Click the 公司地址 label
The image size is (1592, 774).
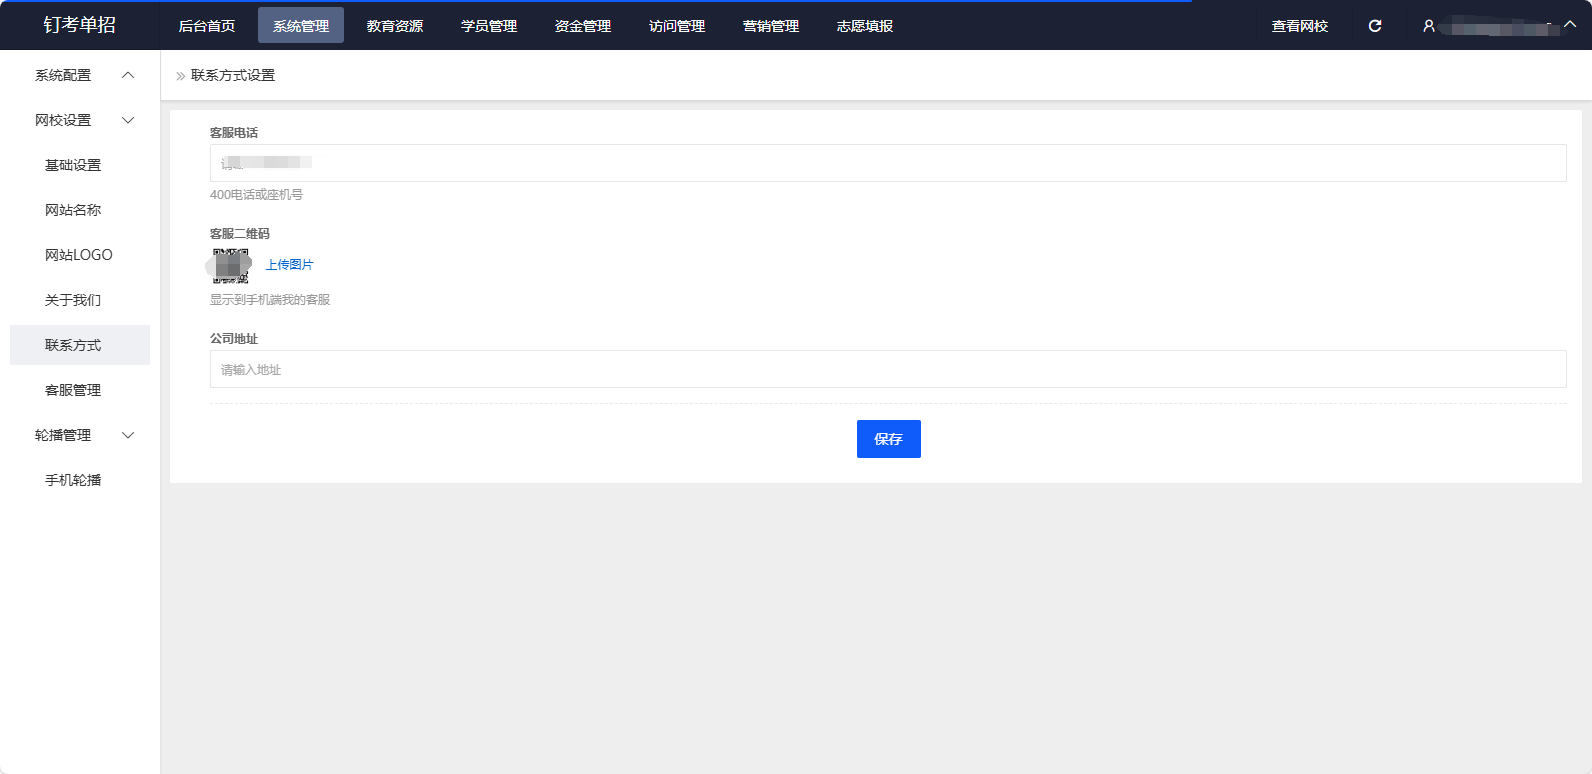tap(234, 339)
